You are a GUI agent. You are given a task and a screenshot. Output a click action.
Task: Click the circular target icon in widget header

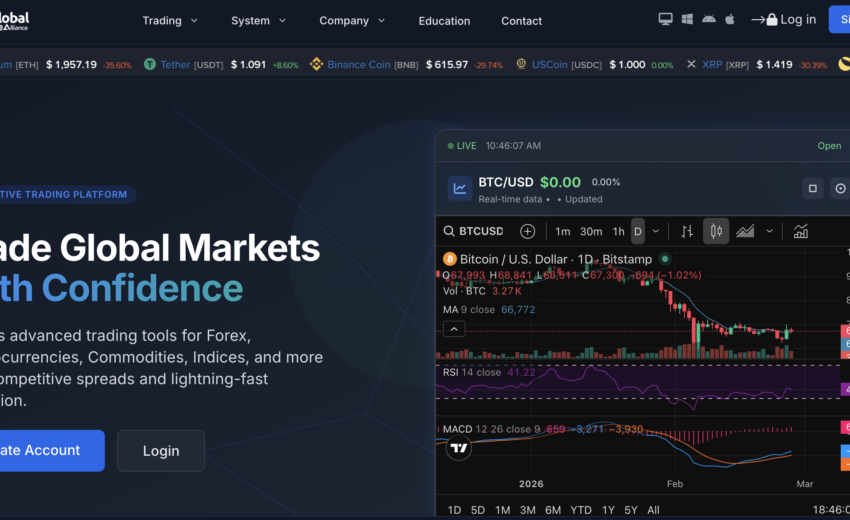point(840,189)
